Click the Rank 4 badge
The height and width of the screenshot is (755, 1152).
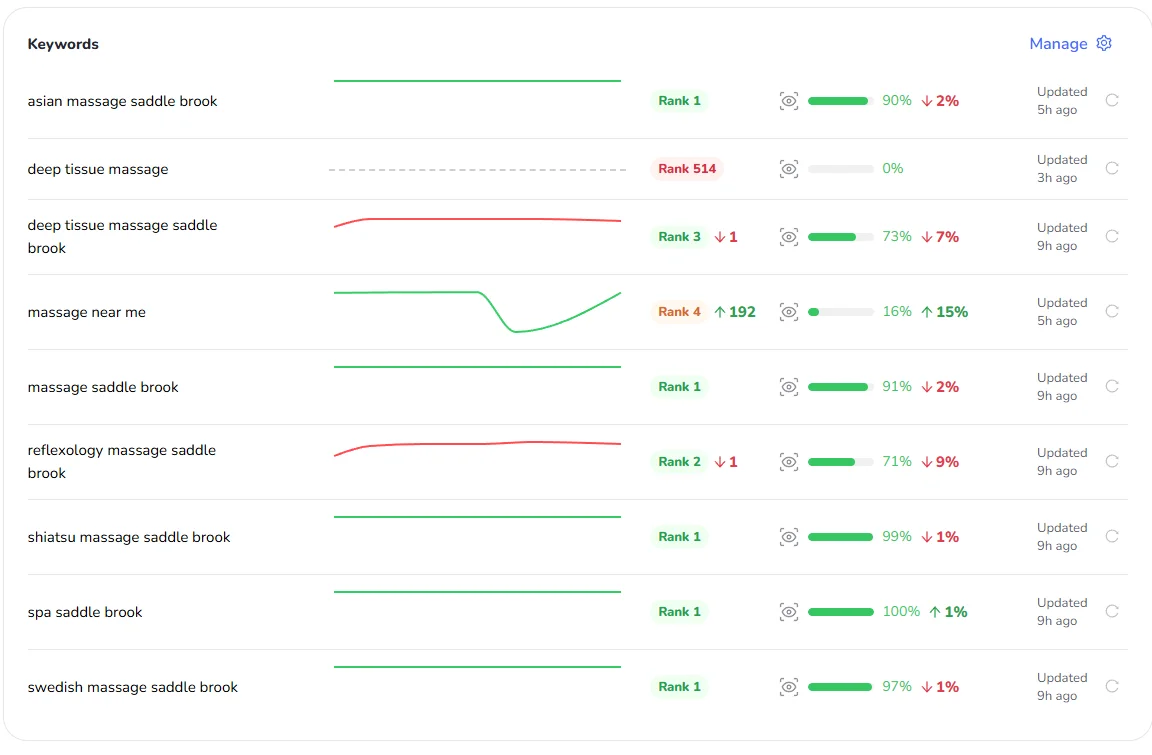click(x=679, y=312)
